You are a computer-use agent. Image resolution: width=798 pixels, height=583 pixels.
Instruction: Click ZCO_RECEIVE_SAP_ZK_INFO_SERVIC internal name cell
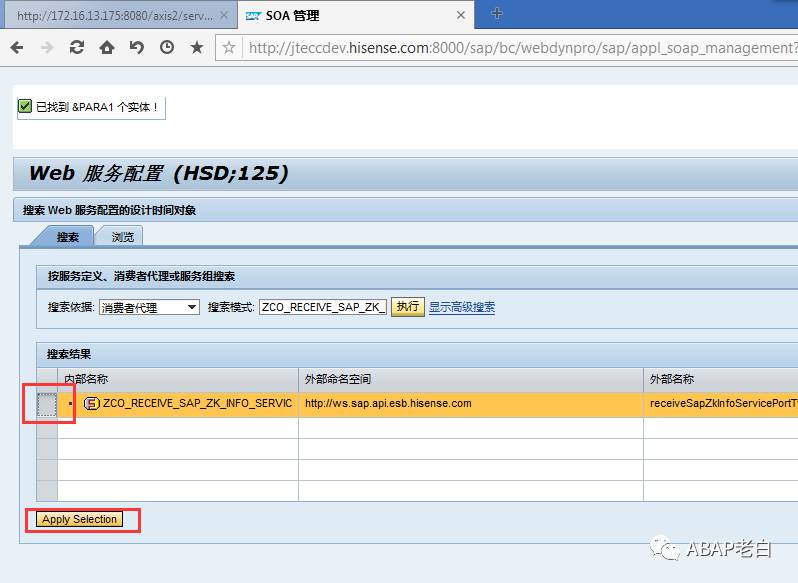(x=178, y=404)
